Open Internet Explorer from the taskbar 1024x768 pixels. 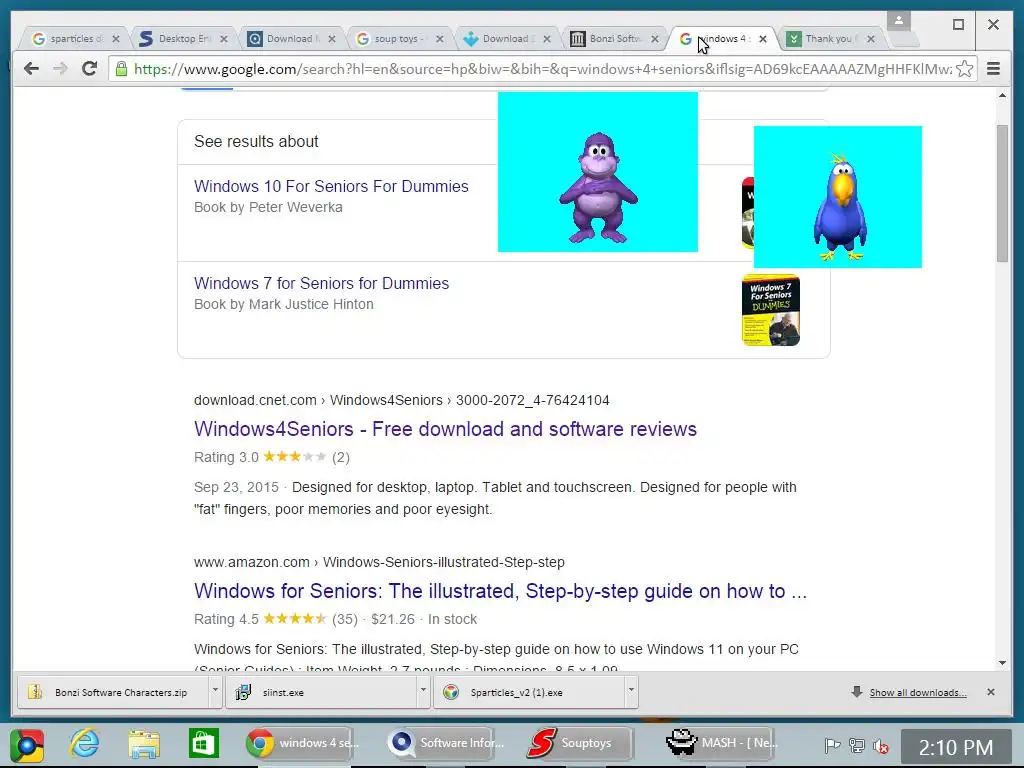85,744
